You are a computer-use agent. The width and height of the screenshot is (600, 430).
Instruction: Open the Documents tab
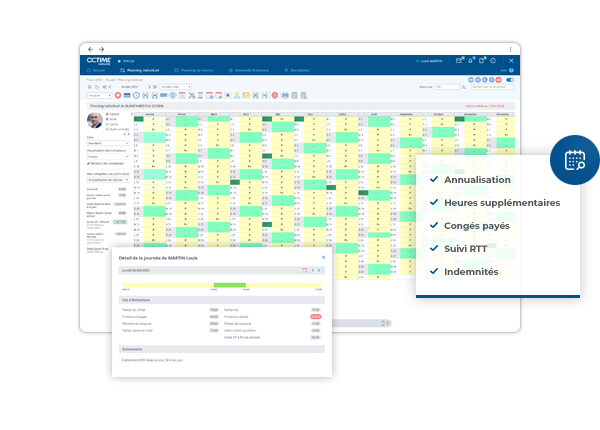tap(297, 70)
